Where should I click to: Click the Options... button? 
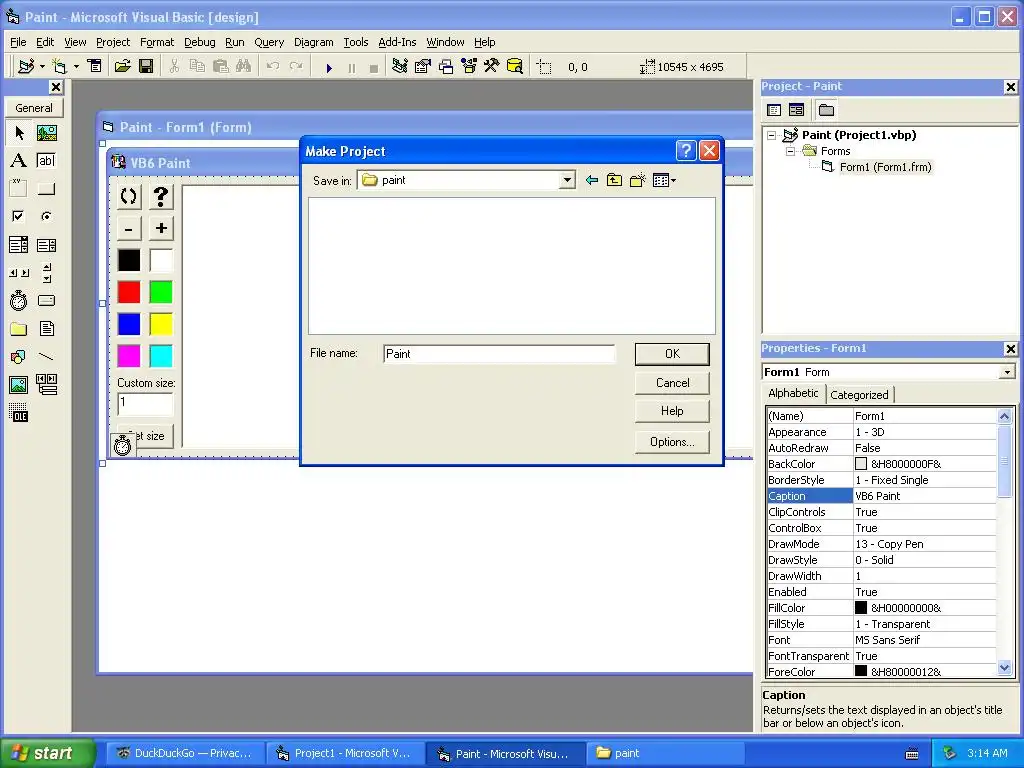point(672,442)
